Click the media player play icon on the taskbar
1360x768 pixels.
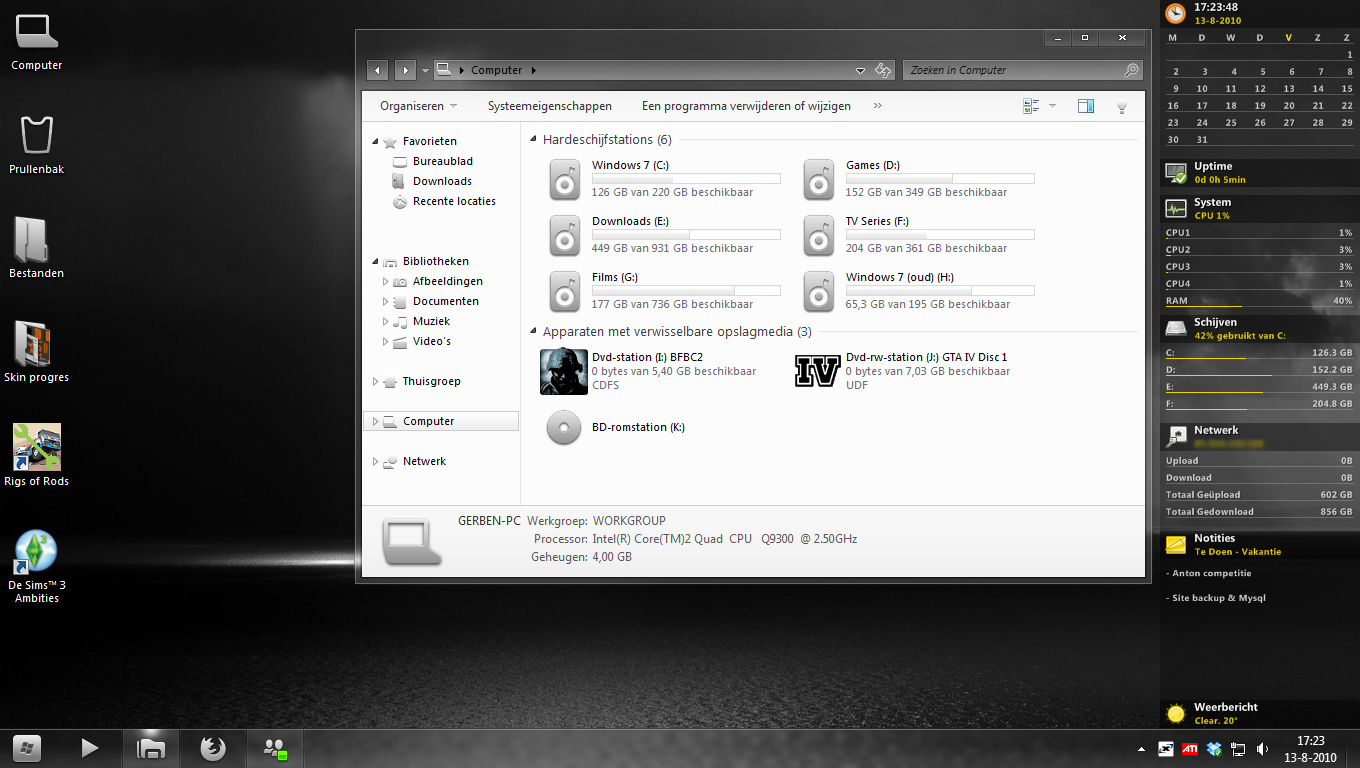coord(89,748)
